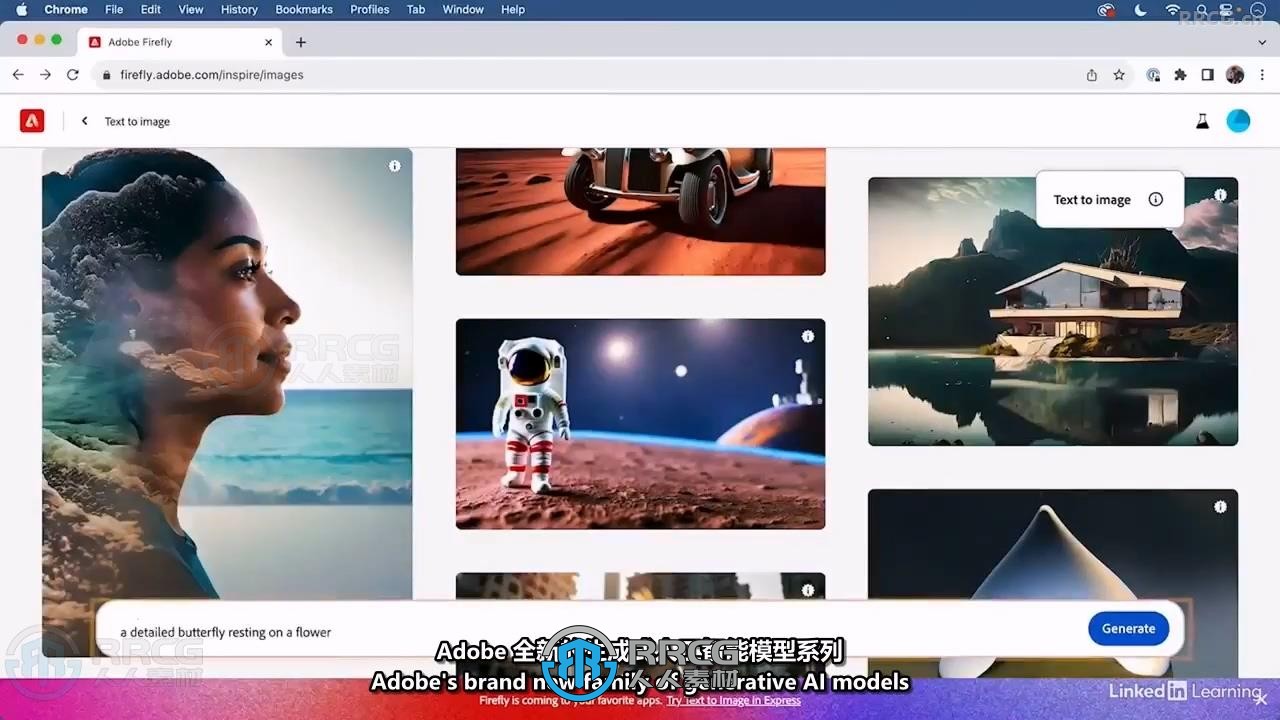Open the Edit menu
The height and width of the screenshot is (720, 1280).
(151, 9)
